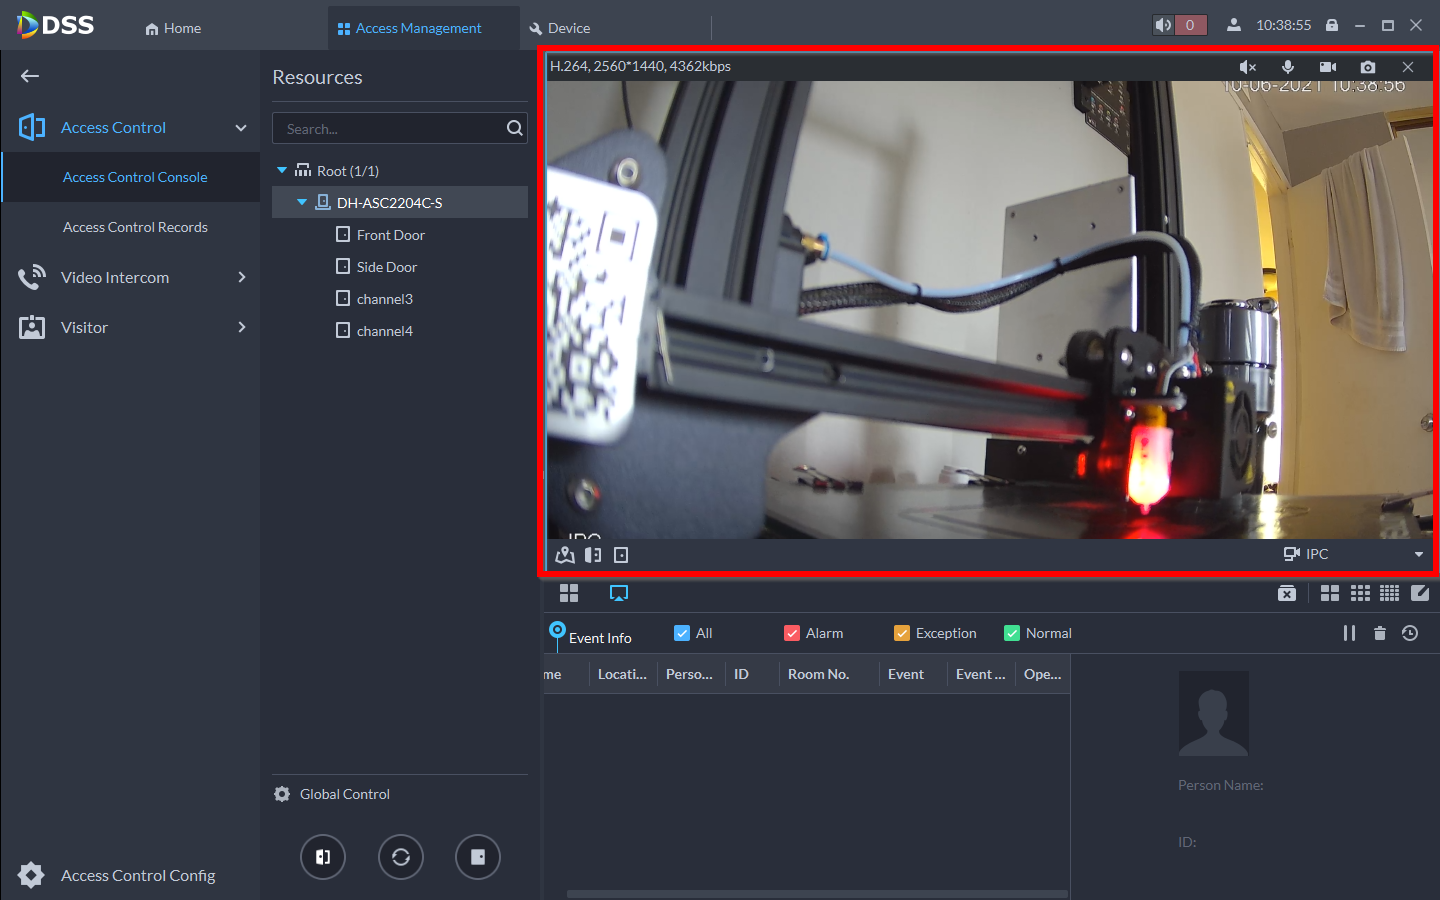
Task: Click the back arrow in the sidebar
Action: [x=30, y=76]
